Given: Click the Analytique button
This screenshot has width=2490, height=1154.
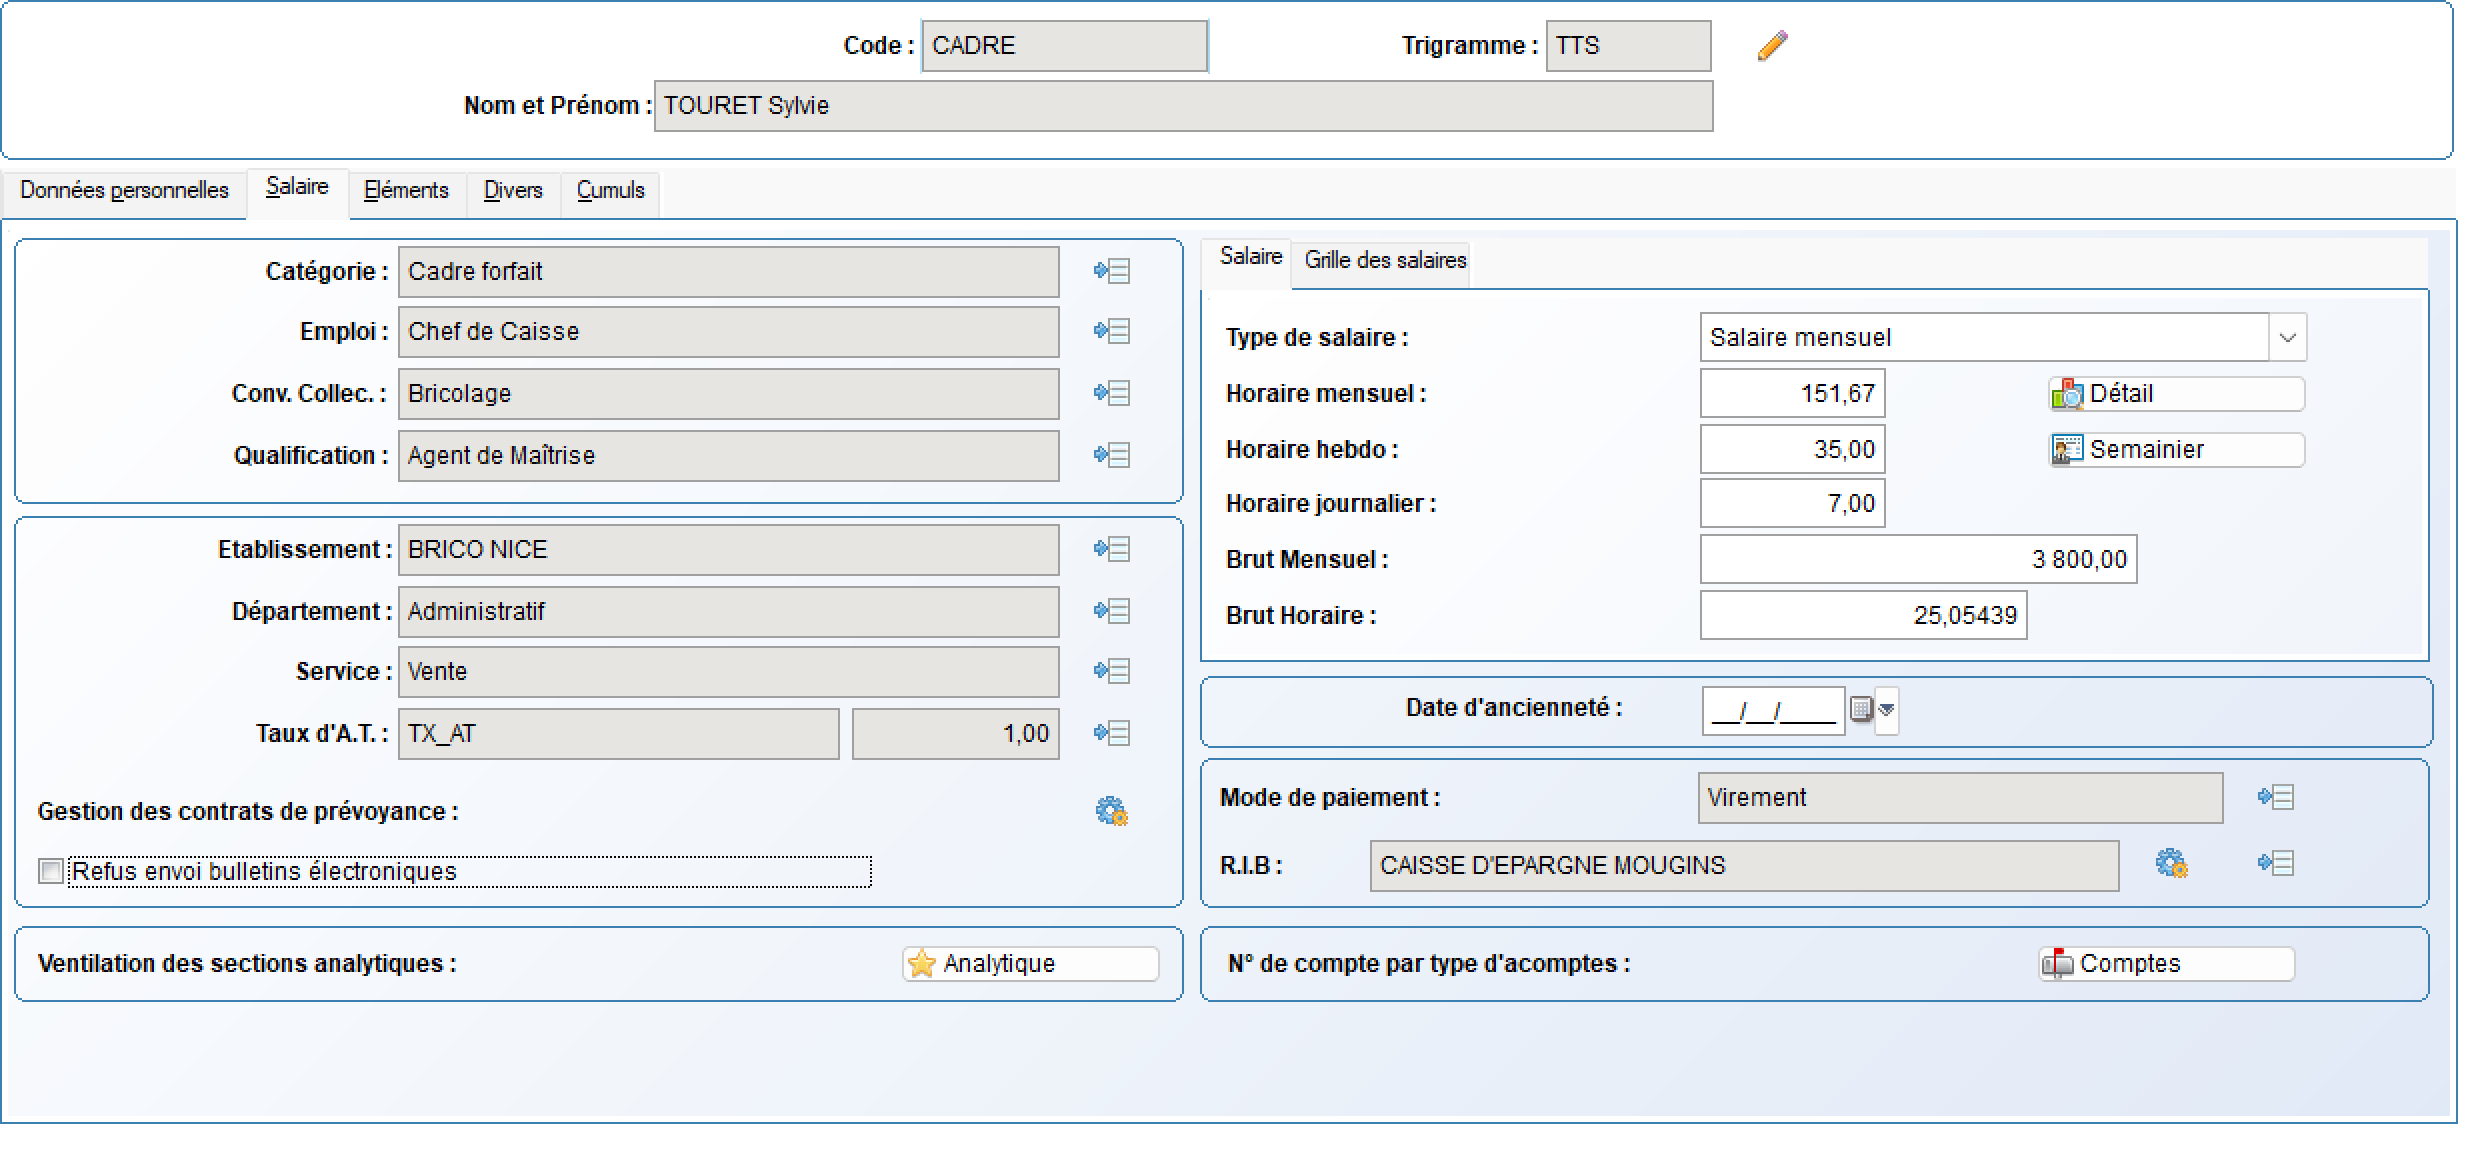Looking at the screenshot, I should tap(1031, 964).
